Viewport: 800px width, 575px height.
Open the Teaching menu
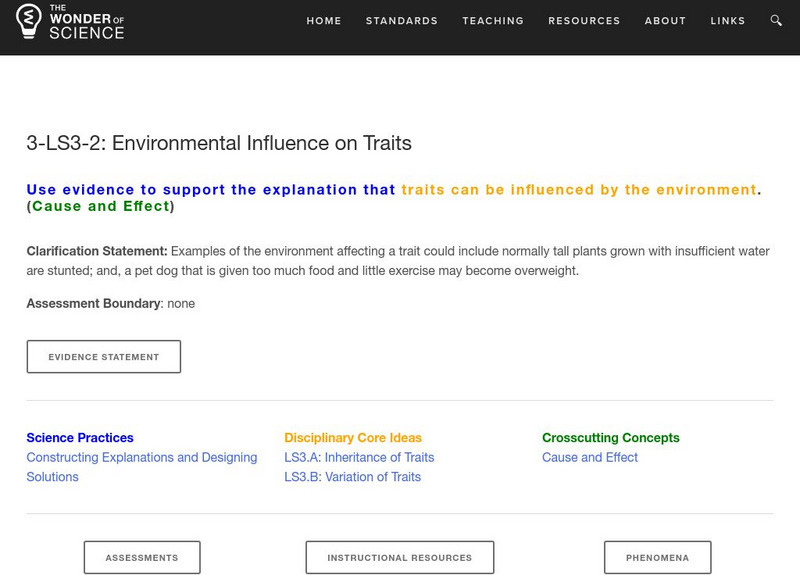point(493,21)
